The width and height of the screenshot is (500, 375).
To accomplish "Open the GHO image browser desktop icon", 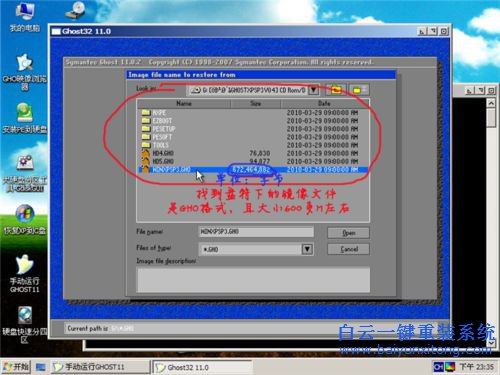I will 24,72.
